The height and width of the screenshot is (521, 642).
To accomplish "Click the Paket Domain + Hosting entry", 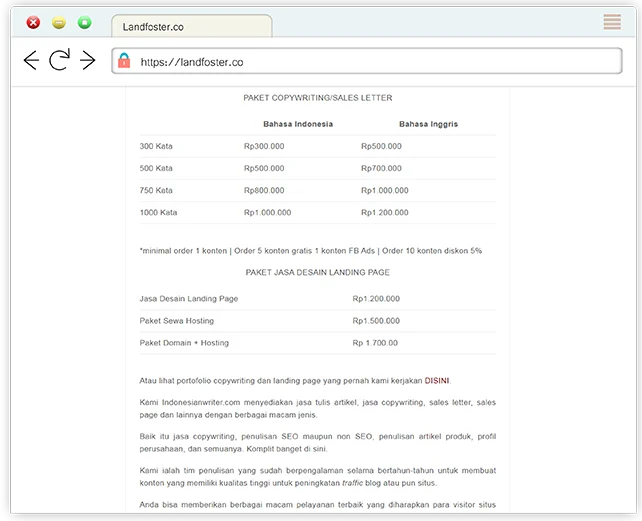I will pyautogui.click(x=184, y=342).
